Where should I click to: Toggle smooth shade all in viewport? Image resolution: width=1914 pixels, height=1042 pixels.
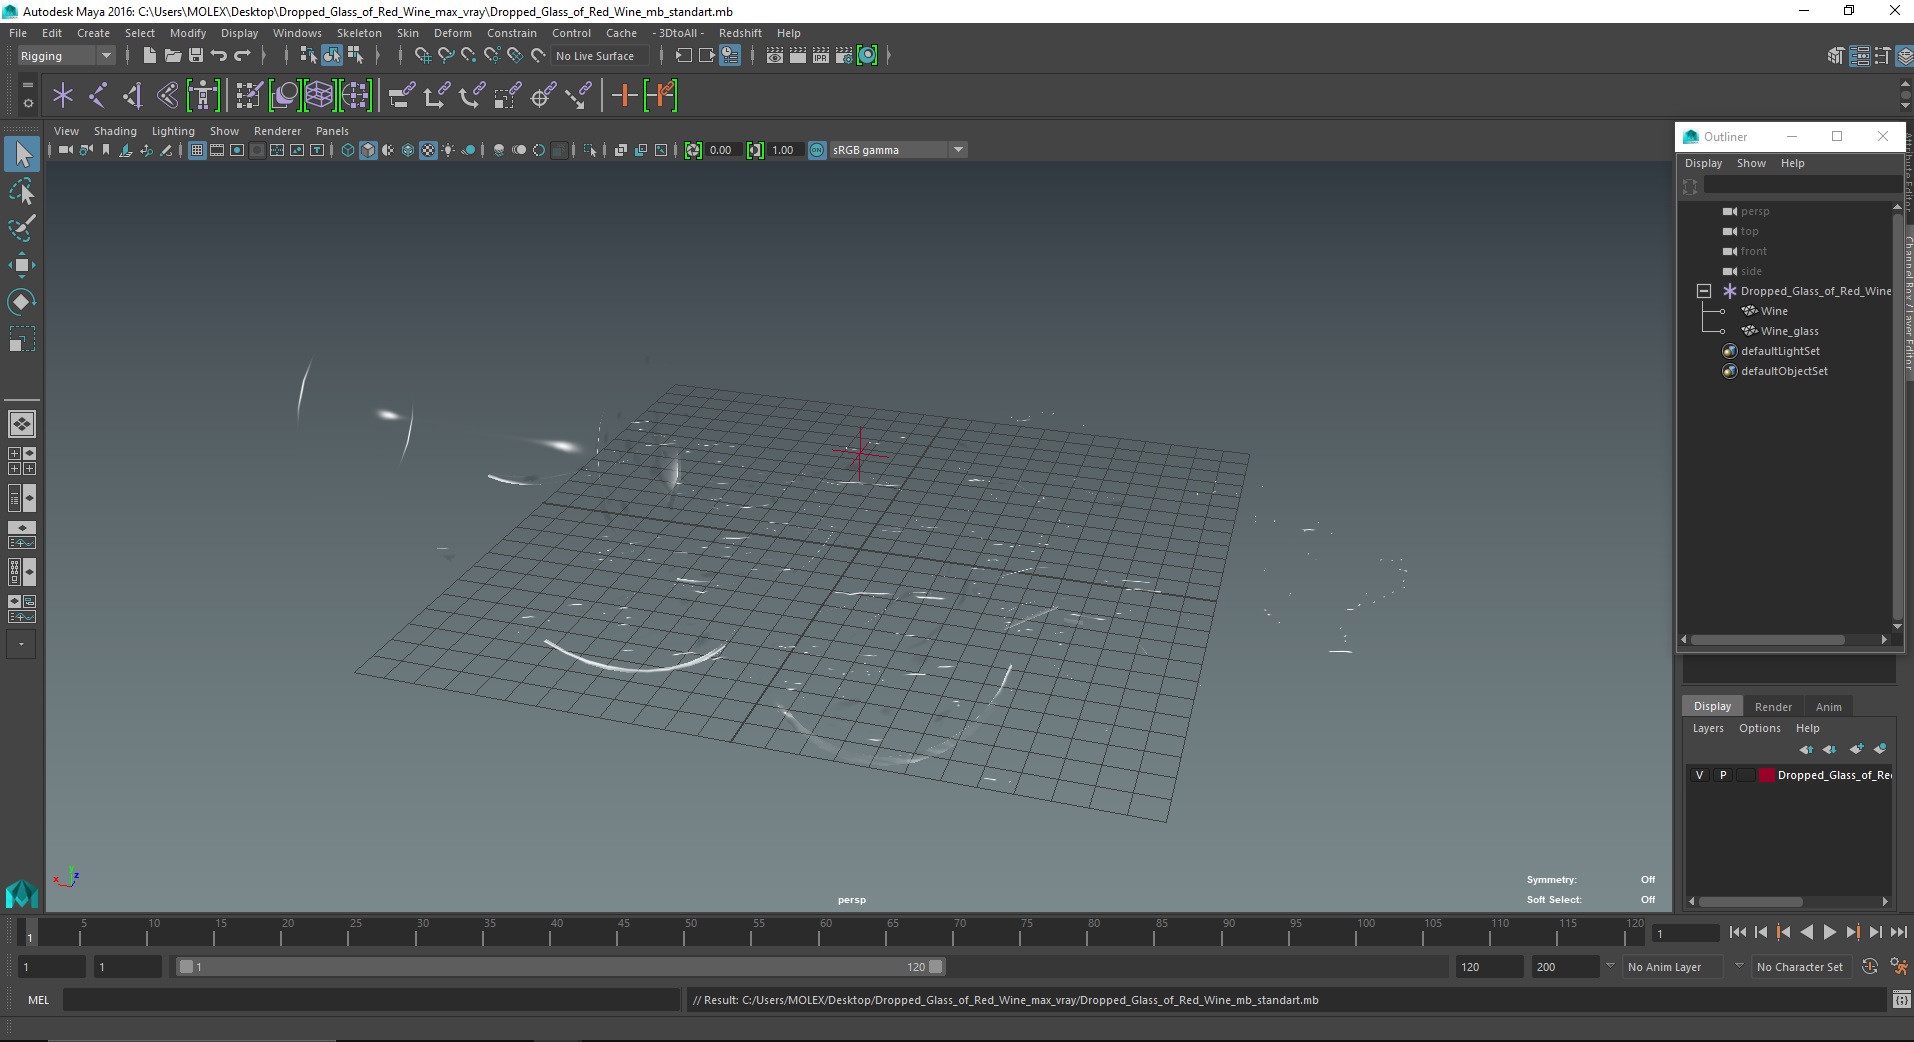[x=368, y=150]
